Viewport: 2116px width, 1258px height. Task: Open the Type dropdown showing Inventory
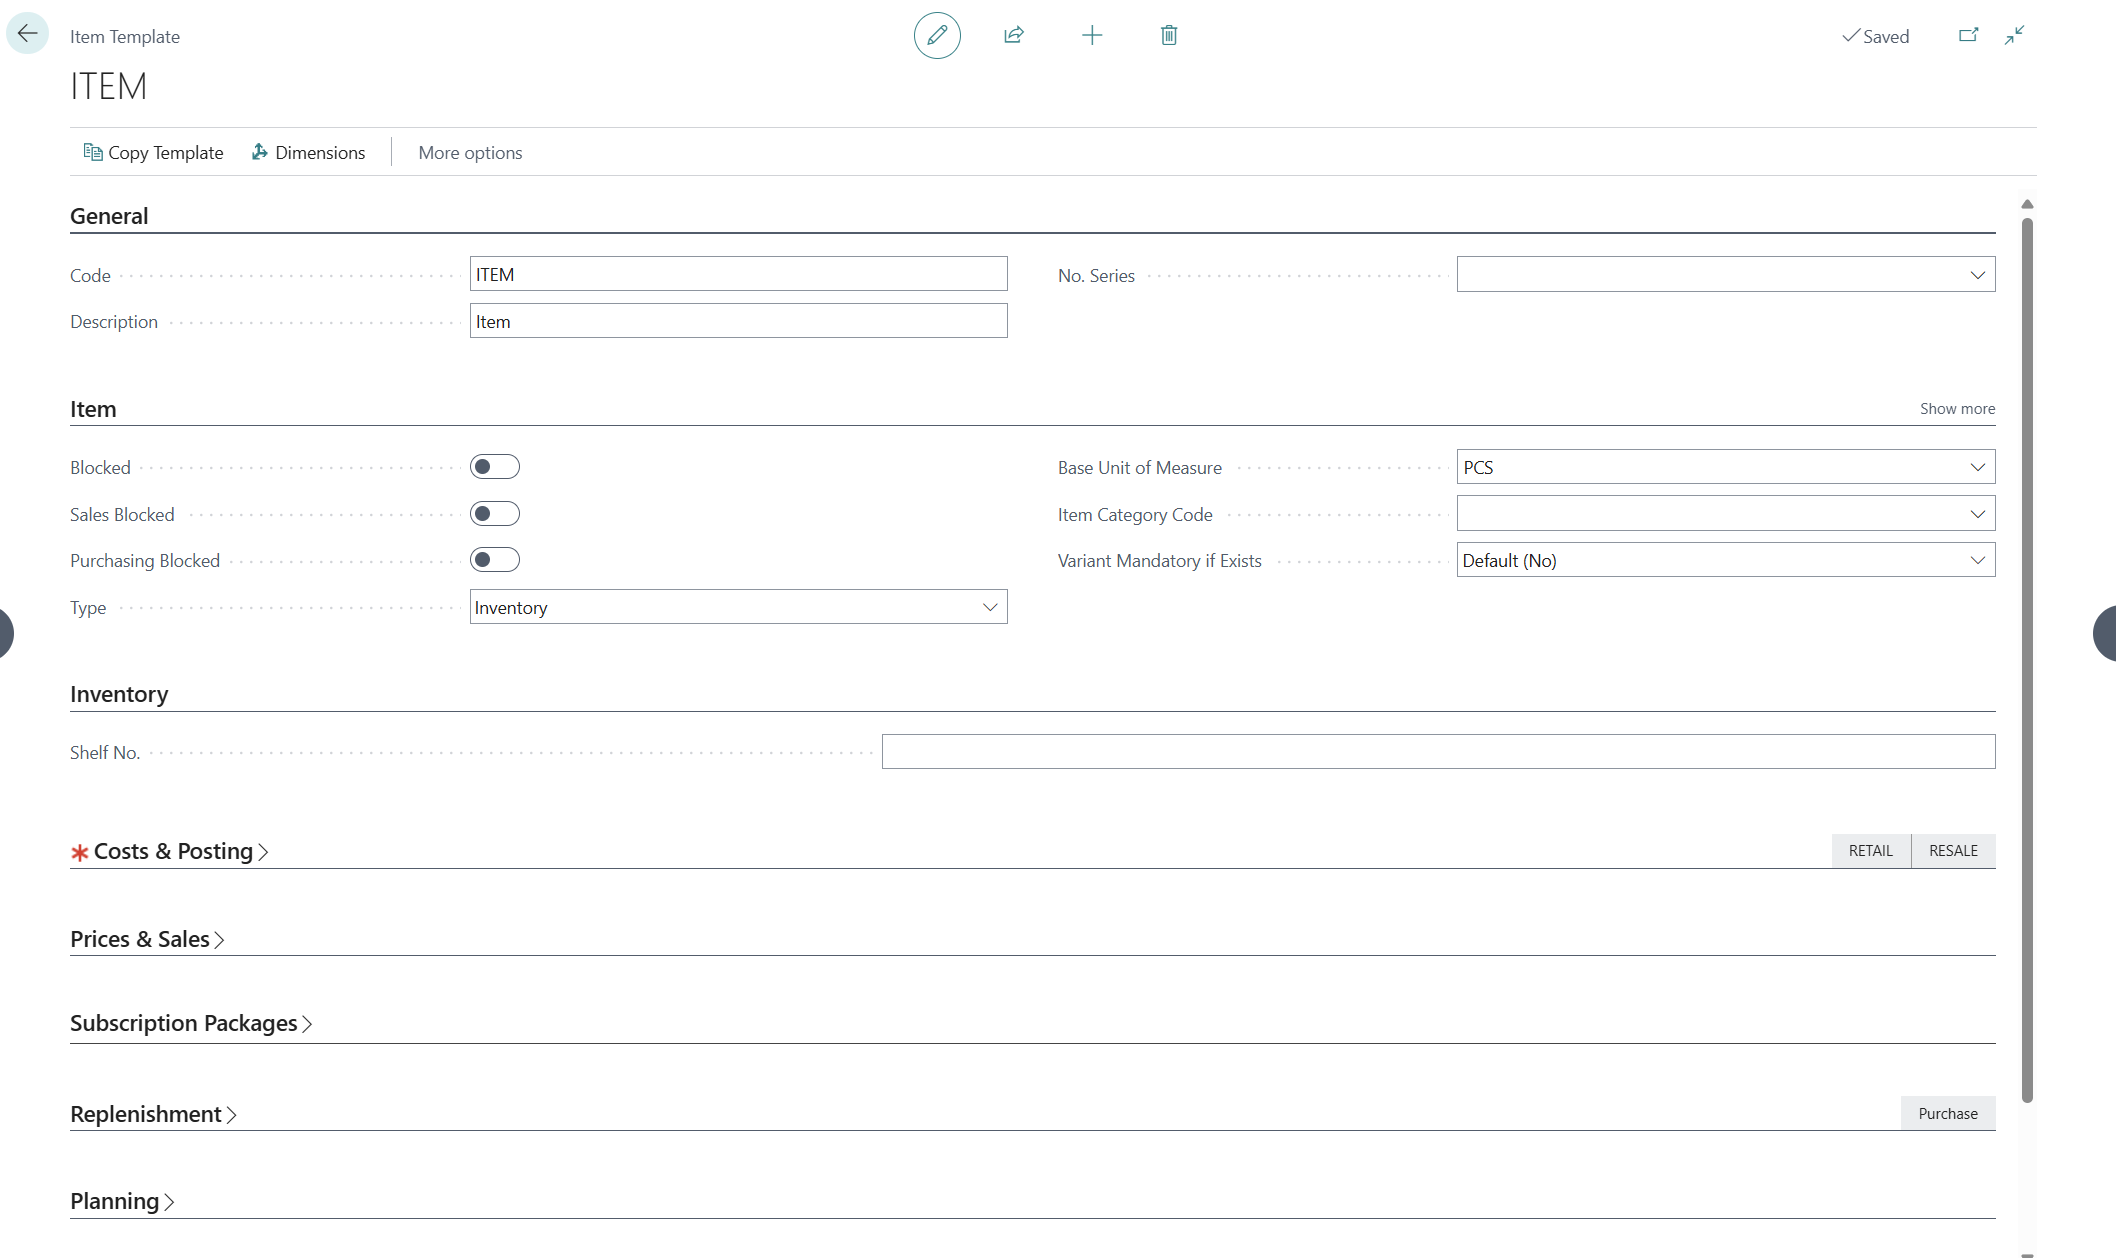[738, 607]
